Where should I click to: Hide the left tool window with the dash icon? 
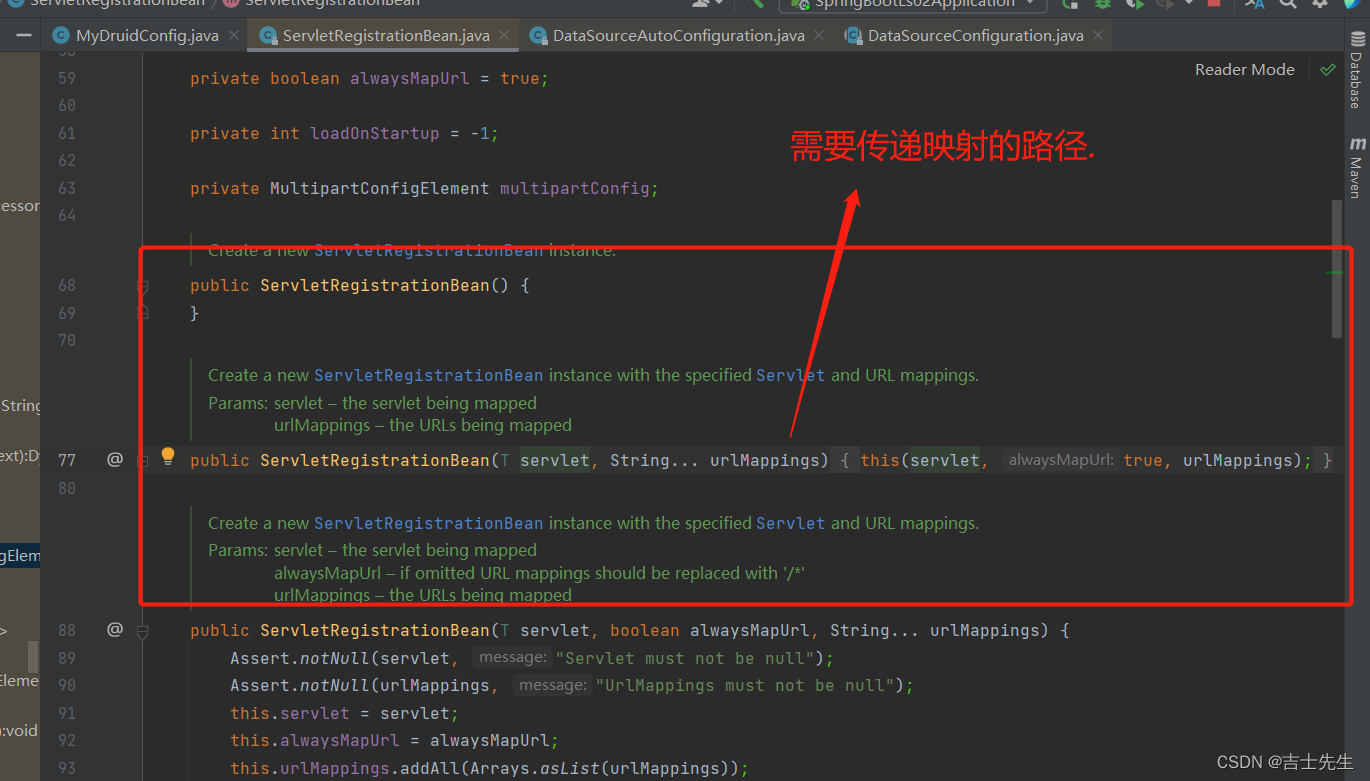[22, 36]
